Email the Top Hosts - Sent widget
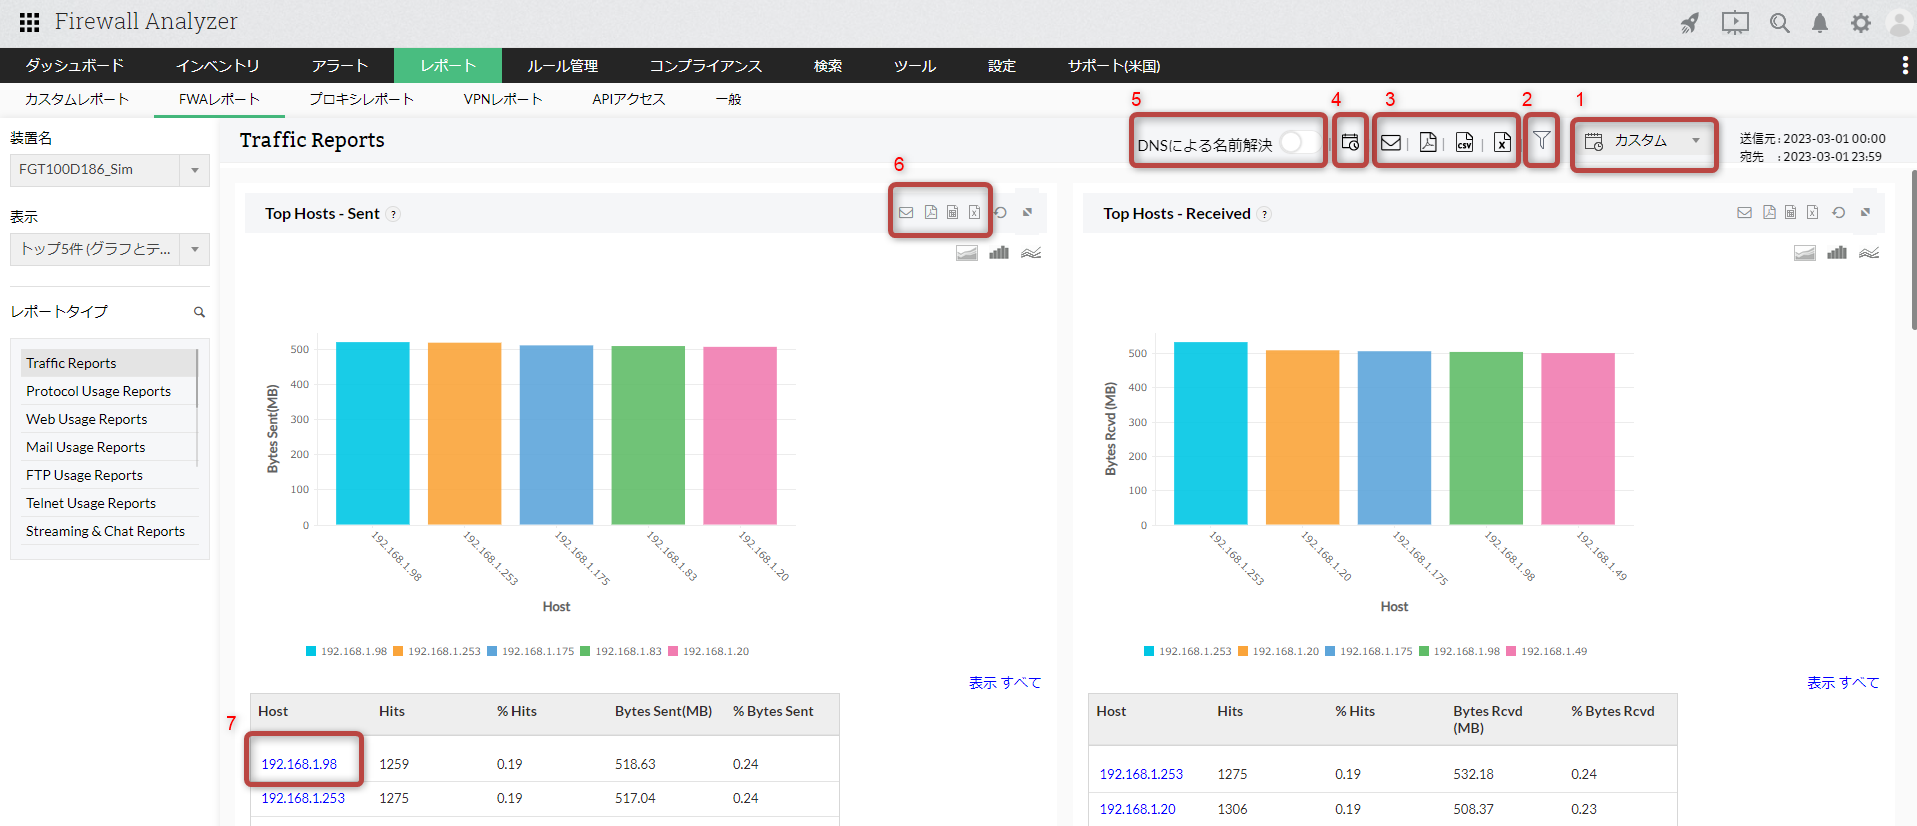 tap(906, 212)
